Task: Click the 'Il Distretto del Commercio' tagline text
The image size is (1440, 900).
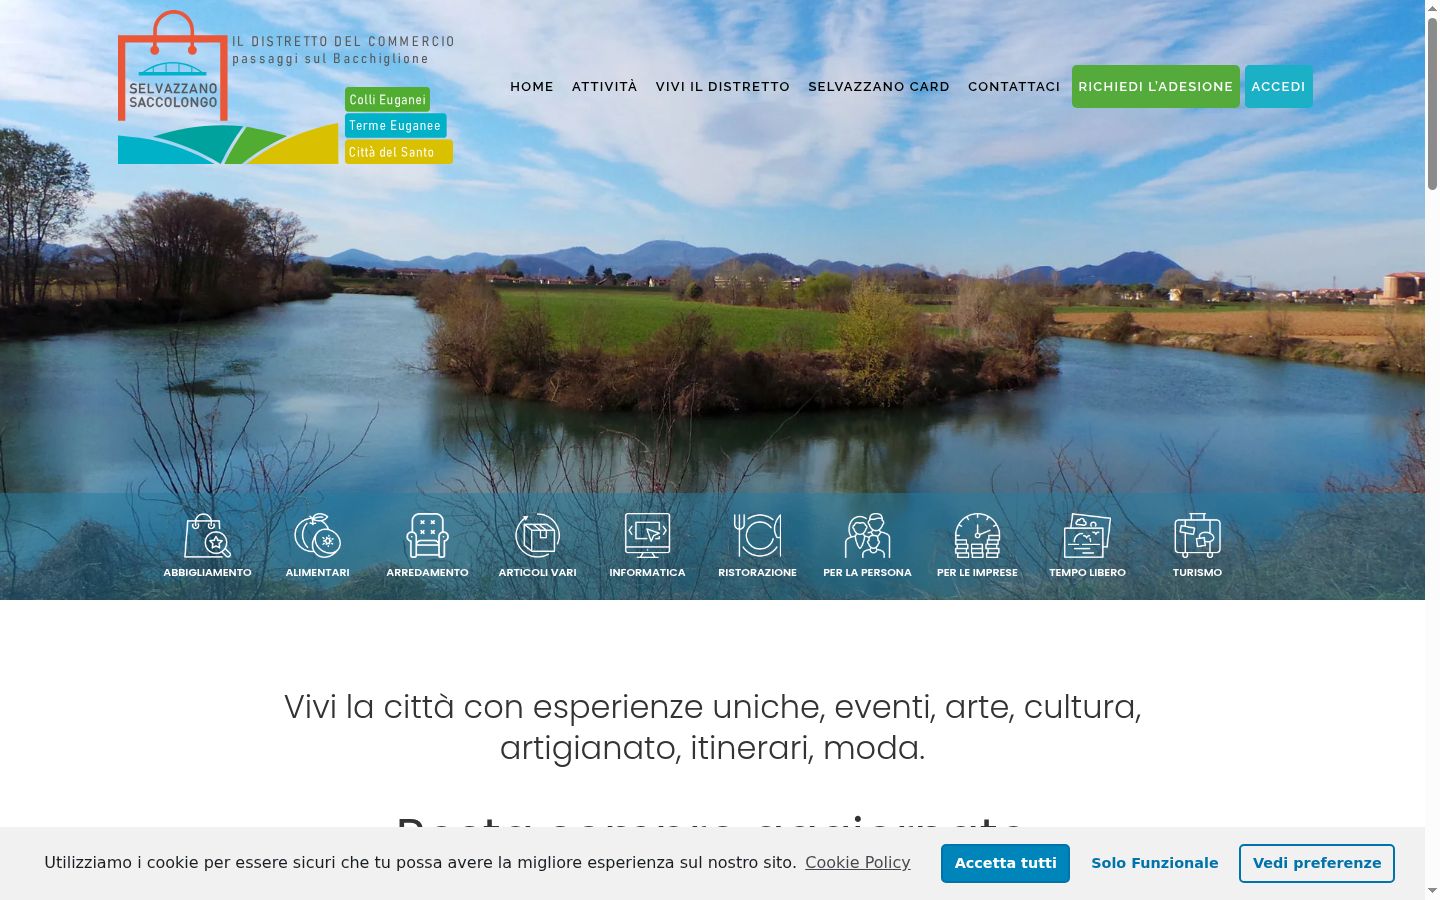Action: pos(344,41)
